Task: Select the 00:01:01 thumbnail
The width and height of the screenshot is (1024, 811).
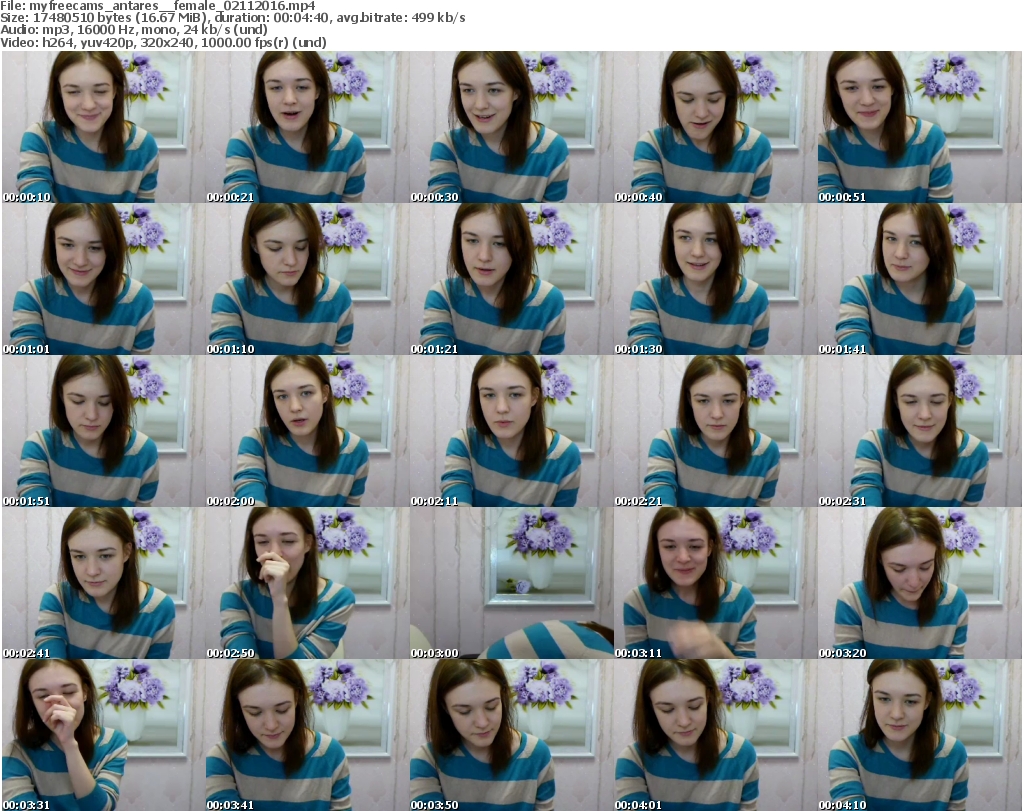Action: [x=103, y=279]
